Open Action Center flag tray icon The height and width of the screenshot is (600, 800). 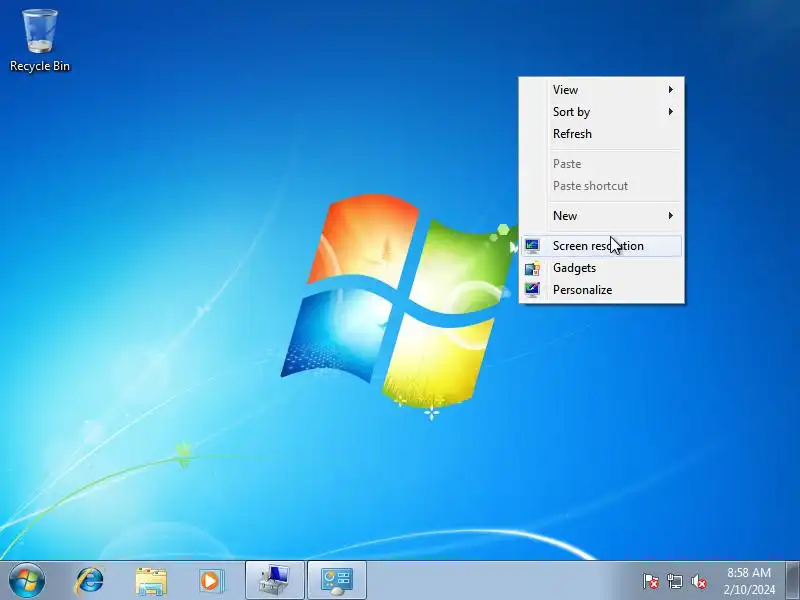point(650,581)
